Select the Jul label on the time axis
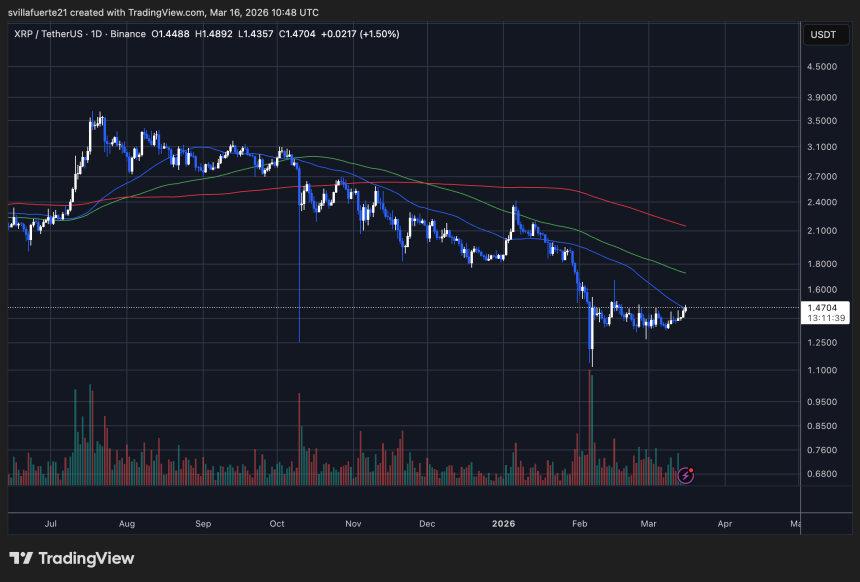 pos(50,523)
